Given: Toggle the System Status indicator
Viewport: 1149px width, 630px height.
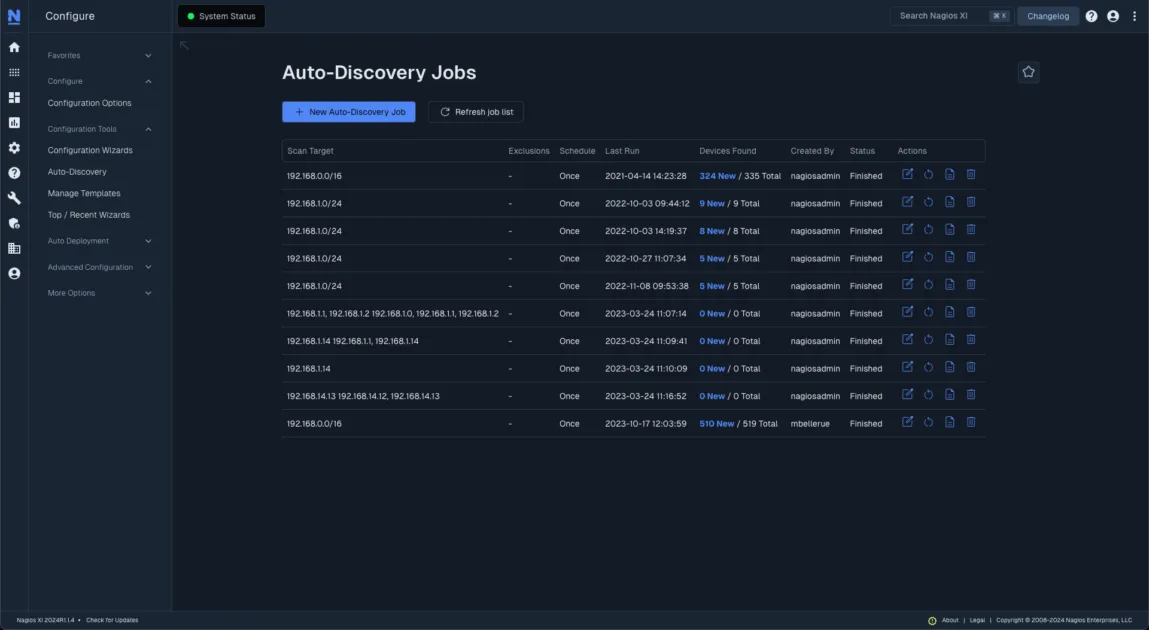Looking at the screenshot, I should (221, 15).
